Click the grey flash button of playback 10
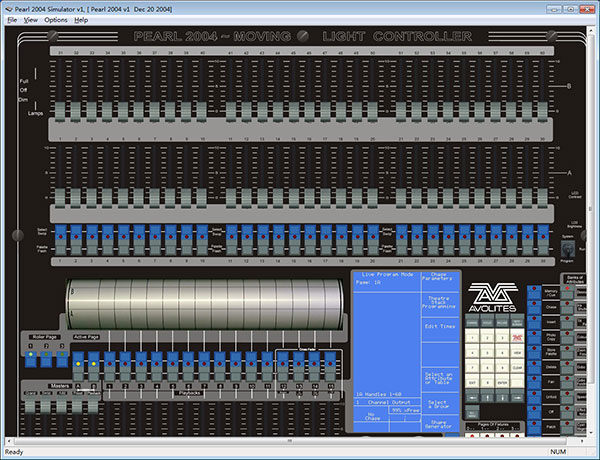The width and height of the screenshot is (600, 460). pyautogui.click(x=251, y=374)
